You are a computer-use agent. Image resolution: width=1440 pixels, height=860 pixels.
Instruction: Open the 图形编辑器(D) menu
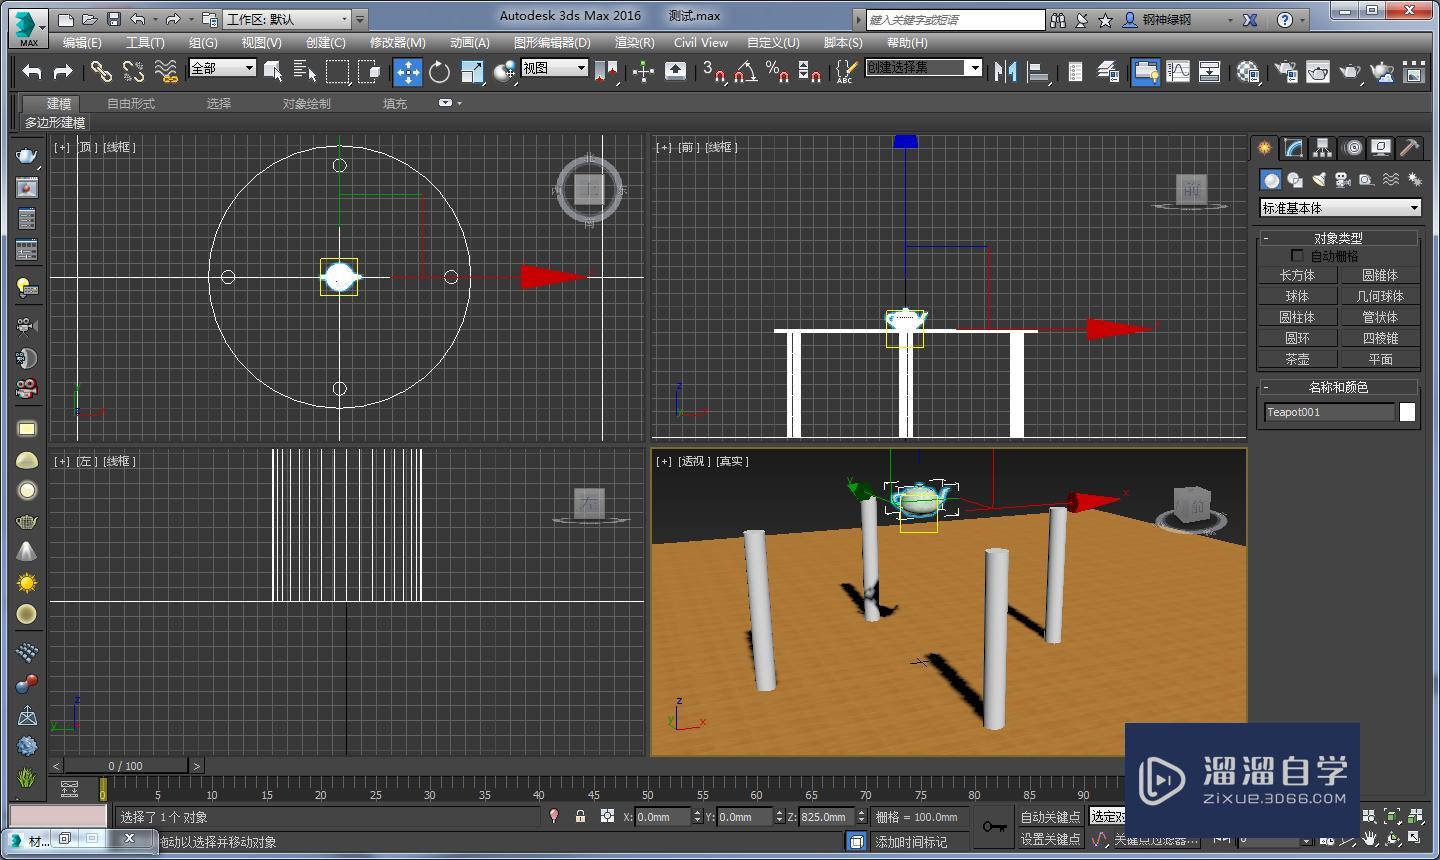552,43
